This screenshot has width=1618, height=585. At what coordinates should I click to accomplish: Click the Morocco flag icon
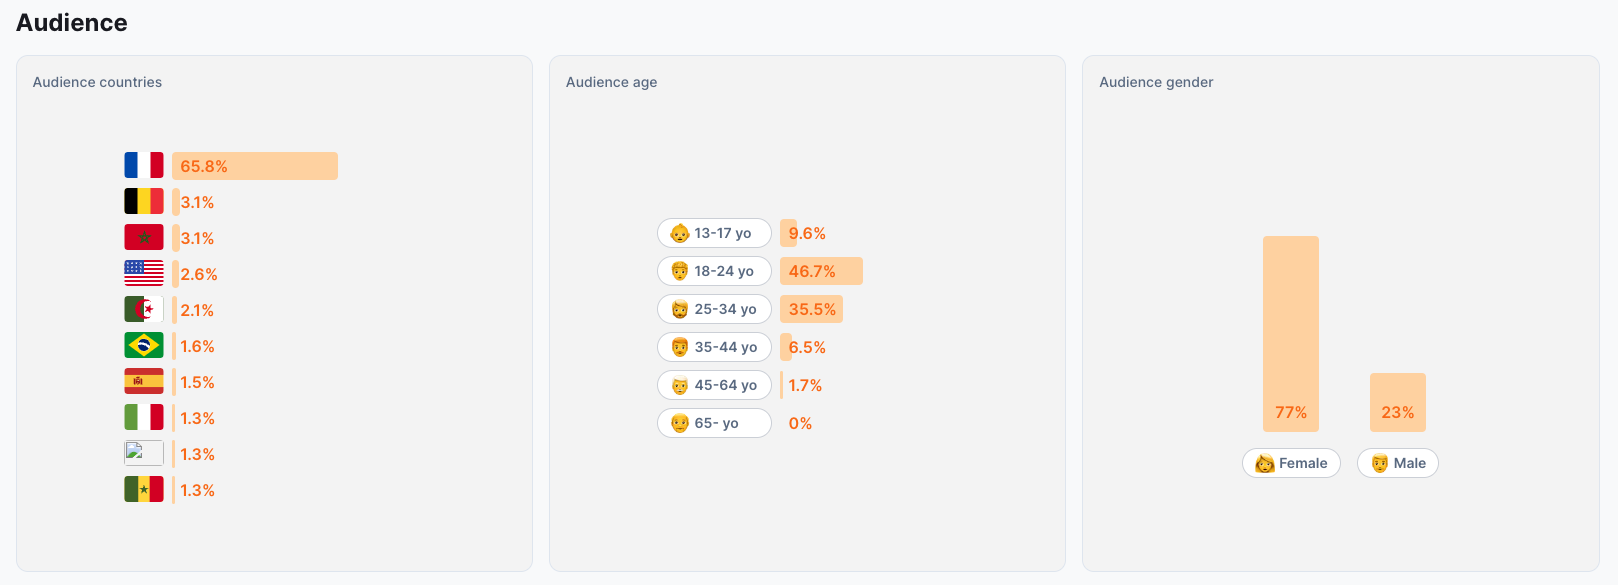click(144, 237)
